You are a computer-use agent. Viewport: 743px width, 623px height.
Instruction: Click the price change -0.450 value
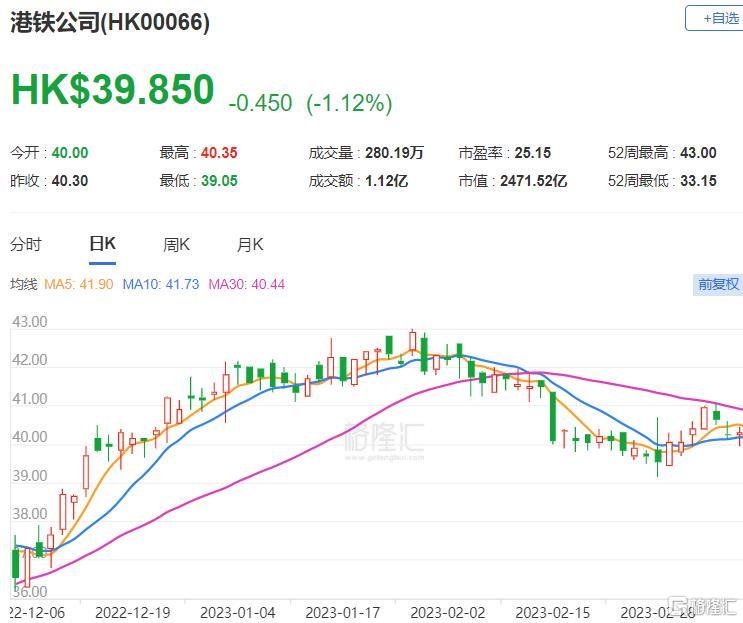(x=260, y=103)
